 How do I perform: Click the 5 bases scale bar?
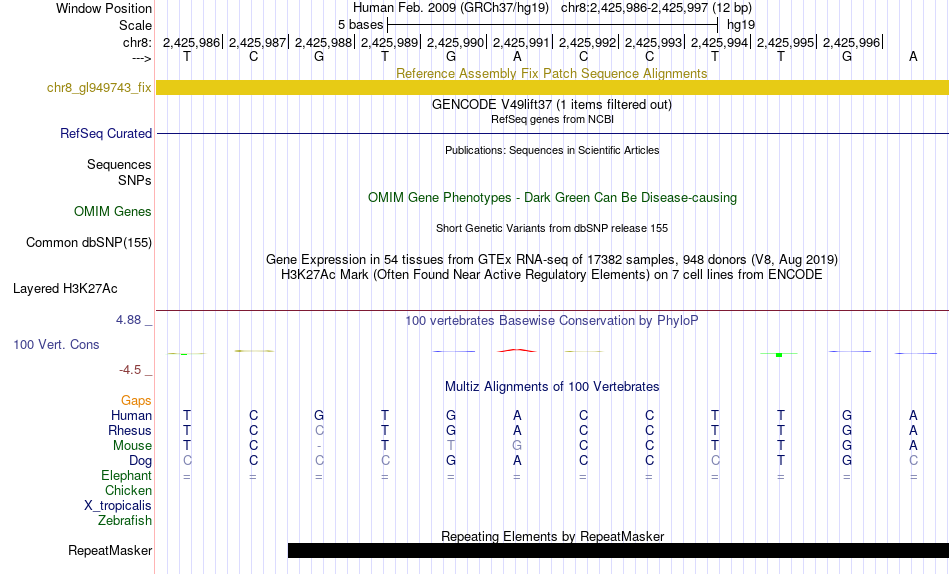(553, 25)
